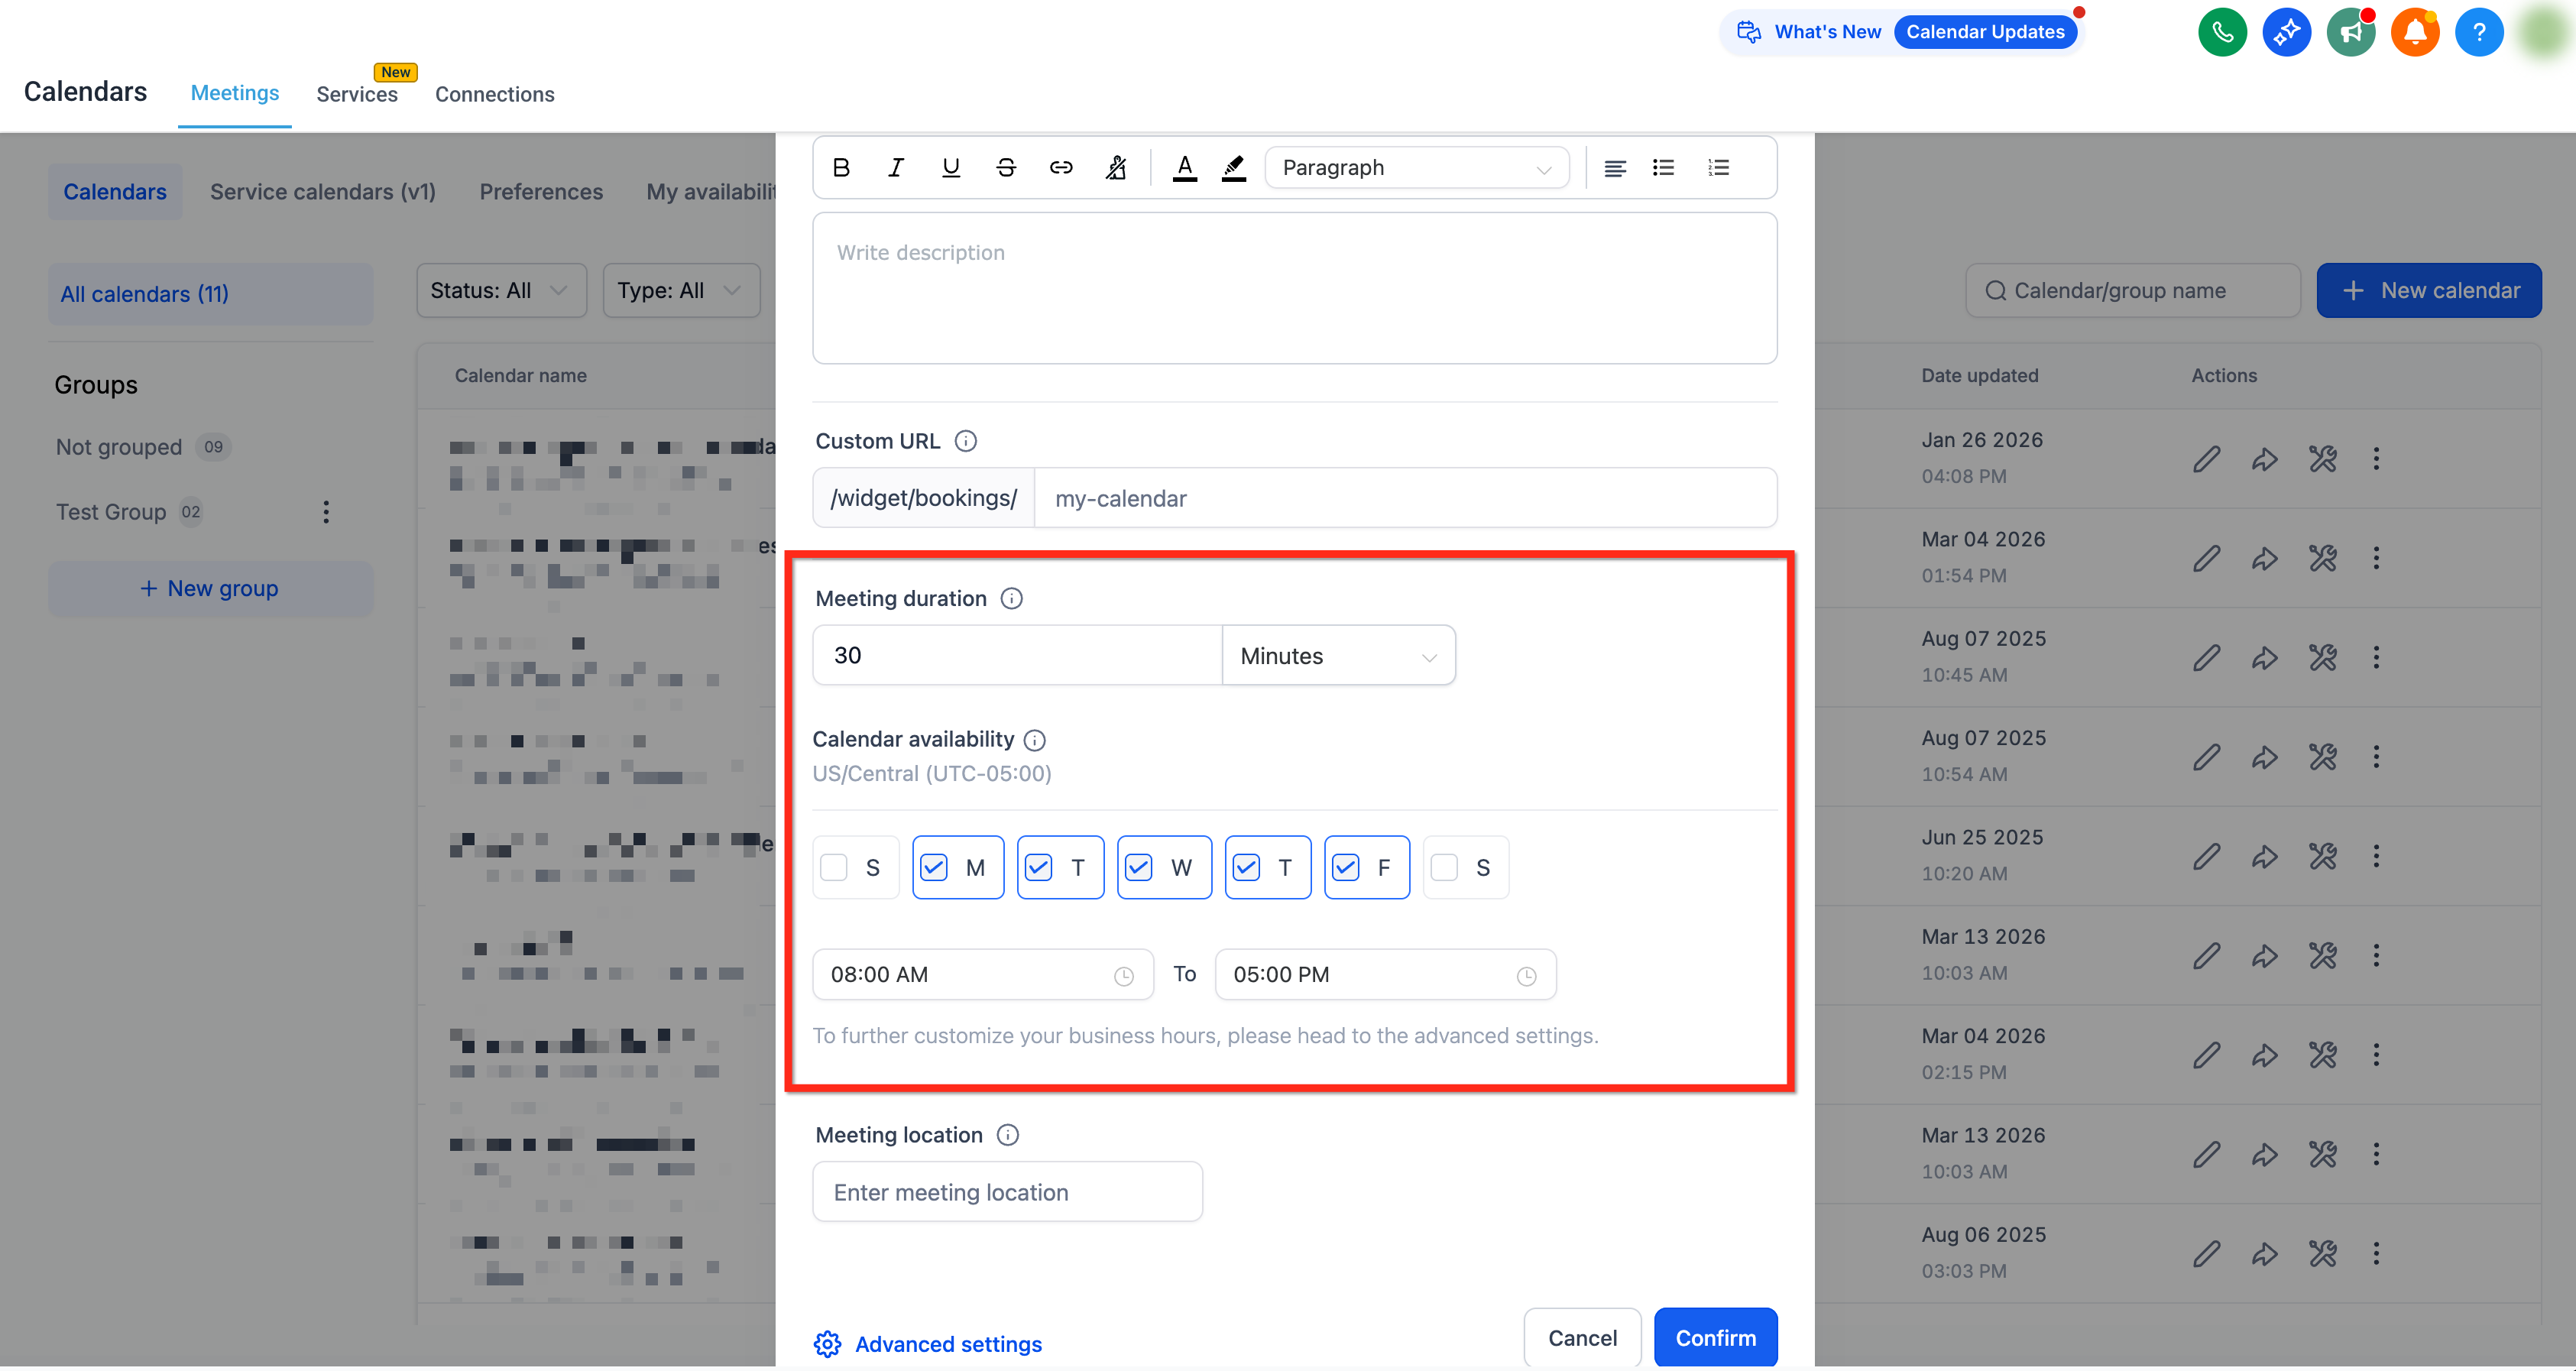Click the strikethrough formatting icon

click(1006, 168)
